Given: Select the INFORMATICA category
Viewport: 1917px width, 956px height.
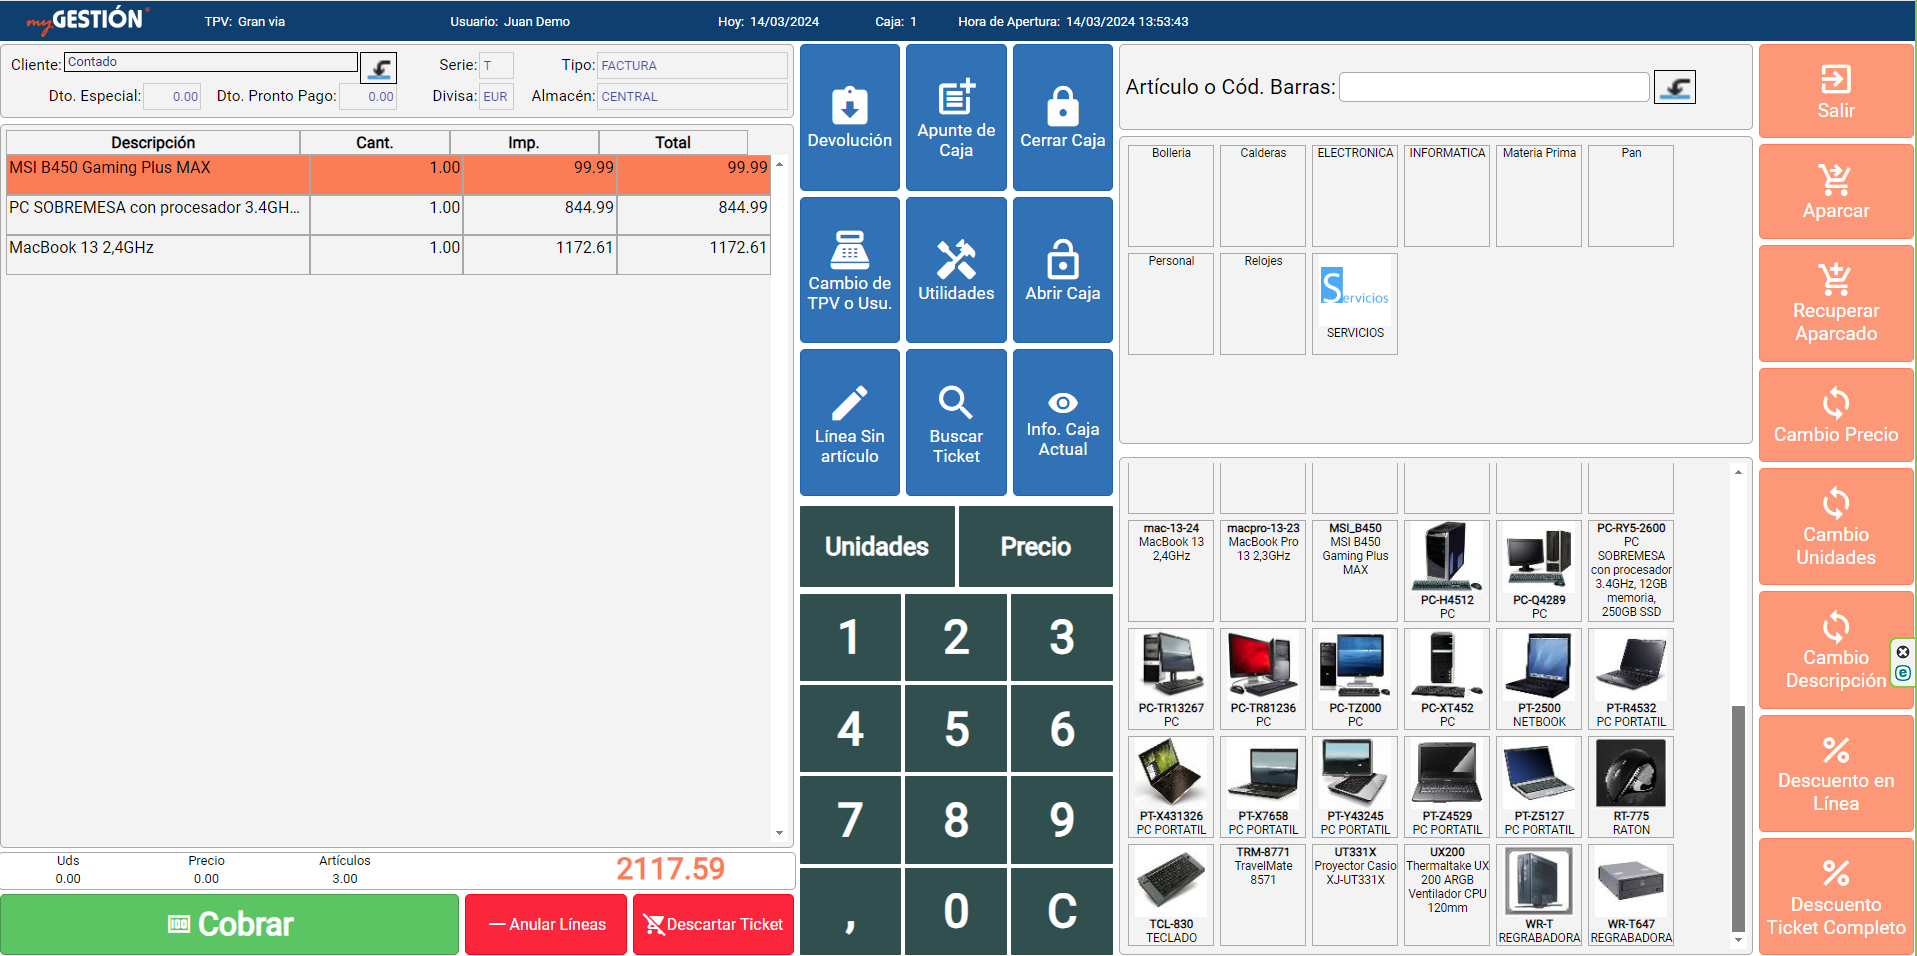Looking at the screenshot, I should click(1447, 196).
